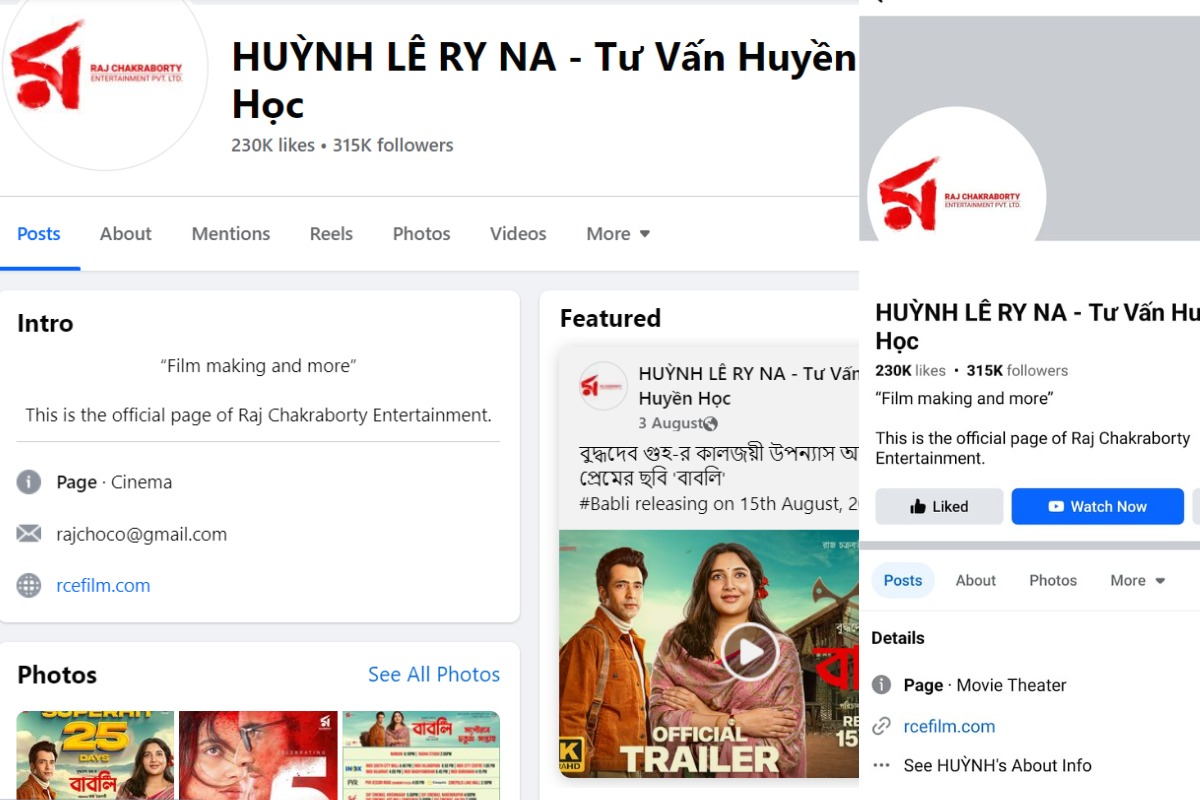Click the info icon beside Page Cinema

tap(29, 482)
